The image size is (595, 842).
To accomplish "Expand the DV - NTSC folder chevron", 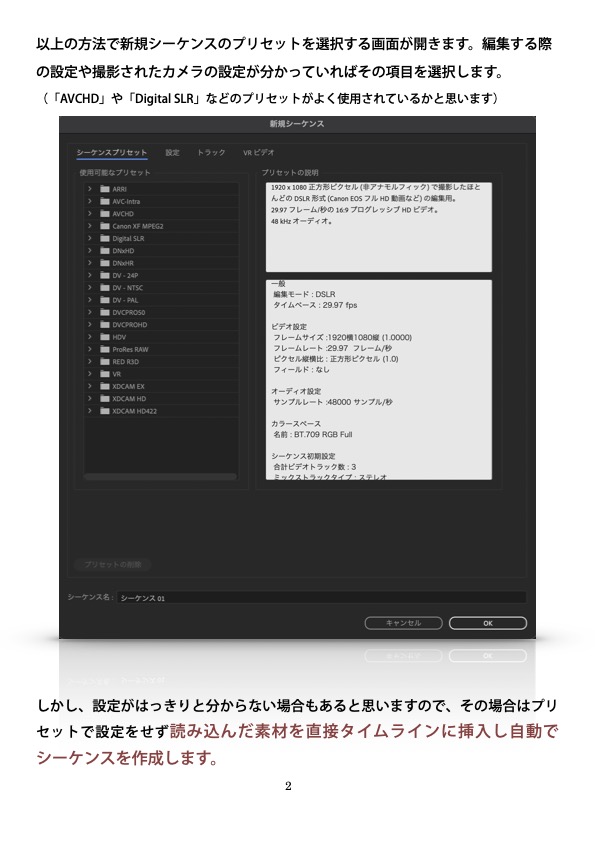I will (90, 288).
